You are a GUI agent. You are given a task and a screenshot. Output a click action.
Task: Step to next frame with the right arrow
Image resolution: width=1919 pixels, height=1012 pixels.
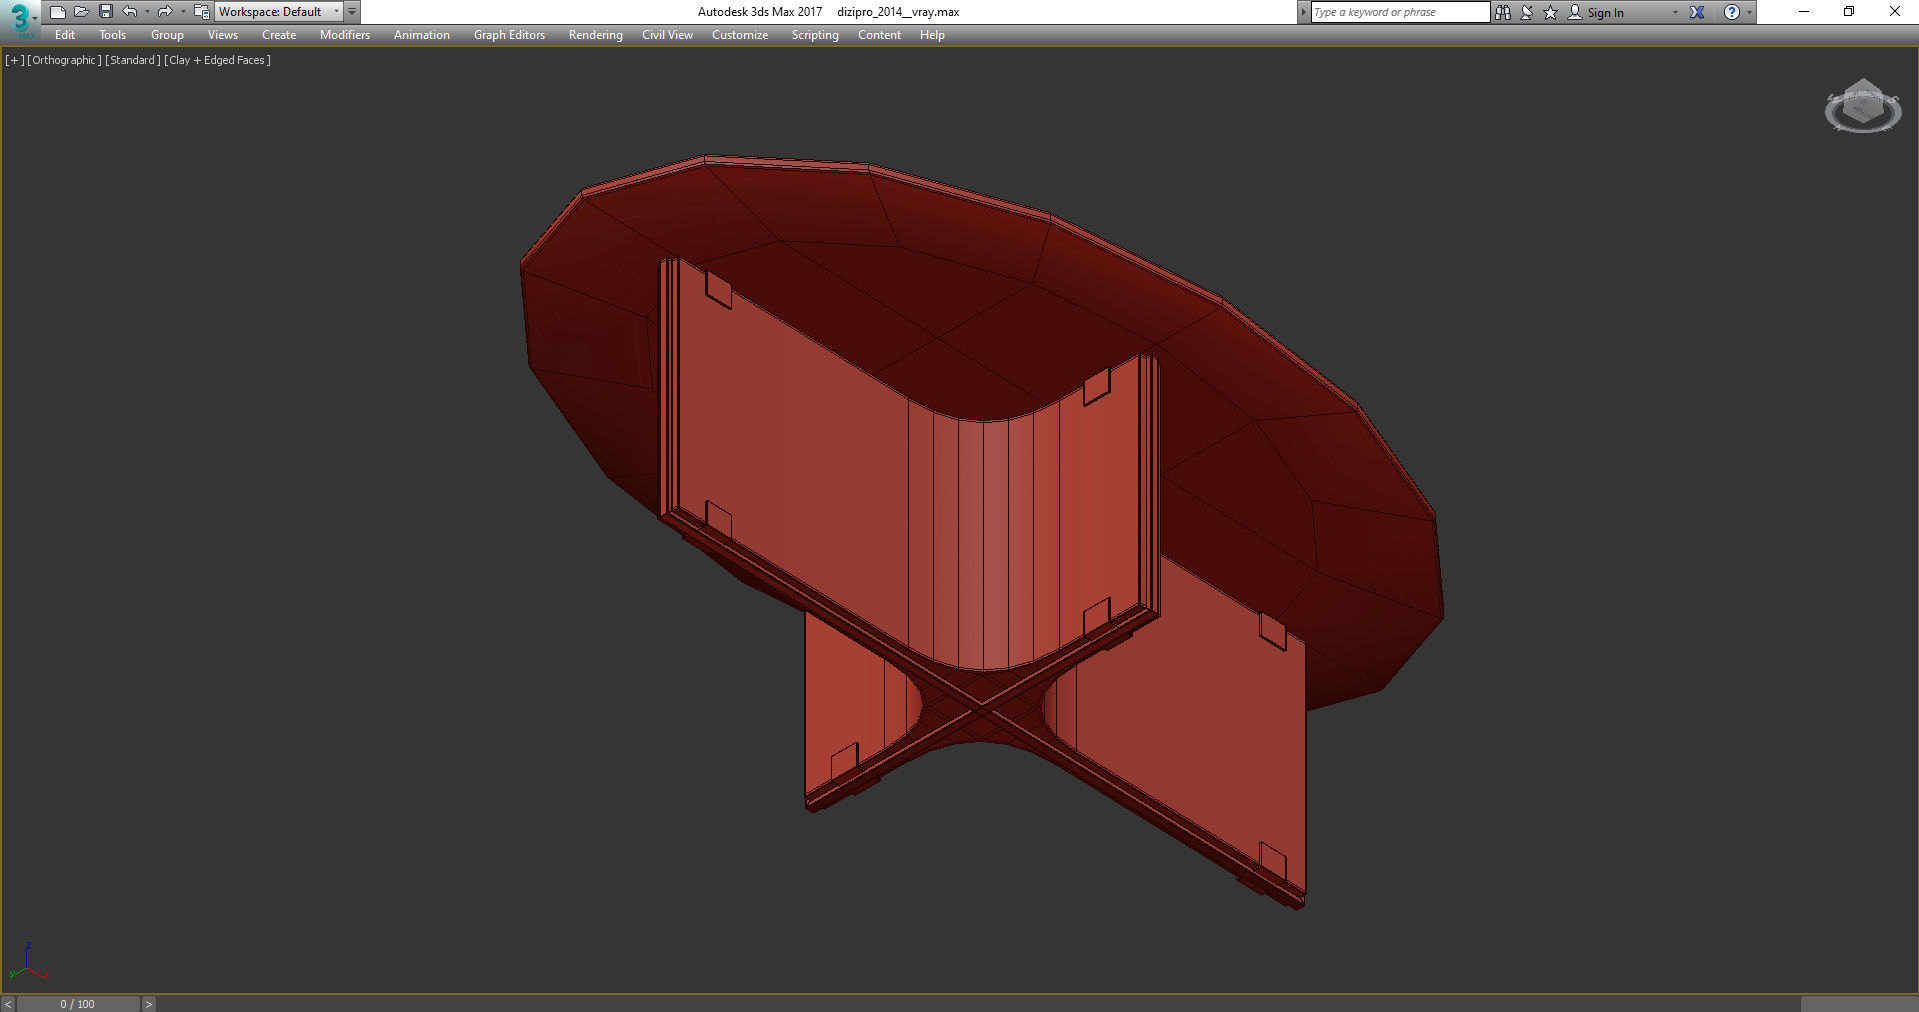pos(148,1004)
